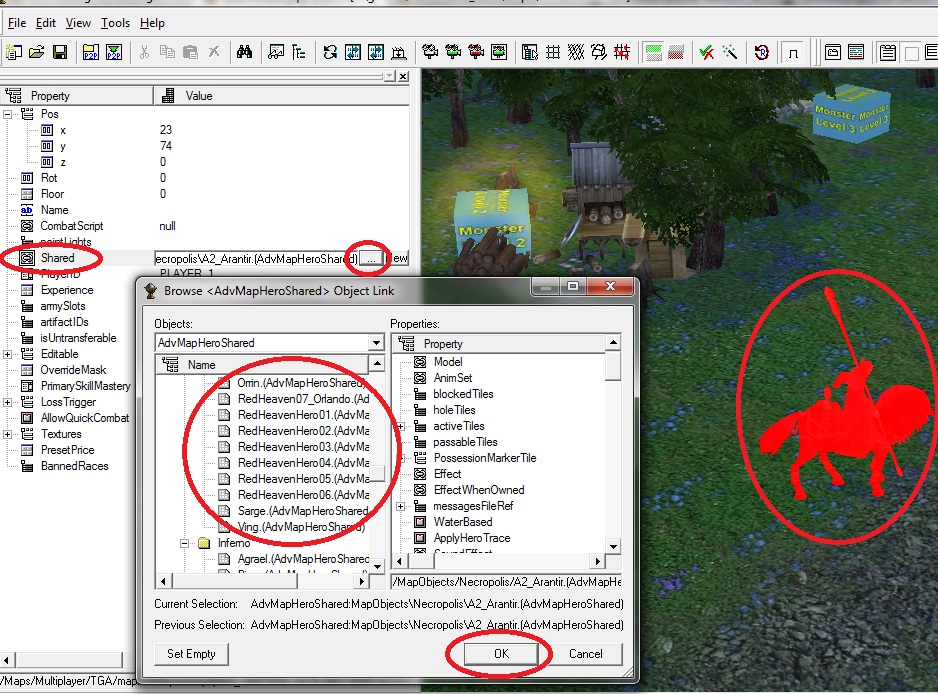Click the tree-structure toolbar icon
The height and width of the screenshot is (694, 938).
click(x=299, y=53)
